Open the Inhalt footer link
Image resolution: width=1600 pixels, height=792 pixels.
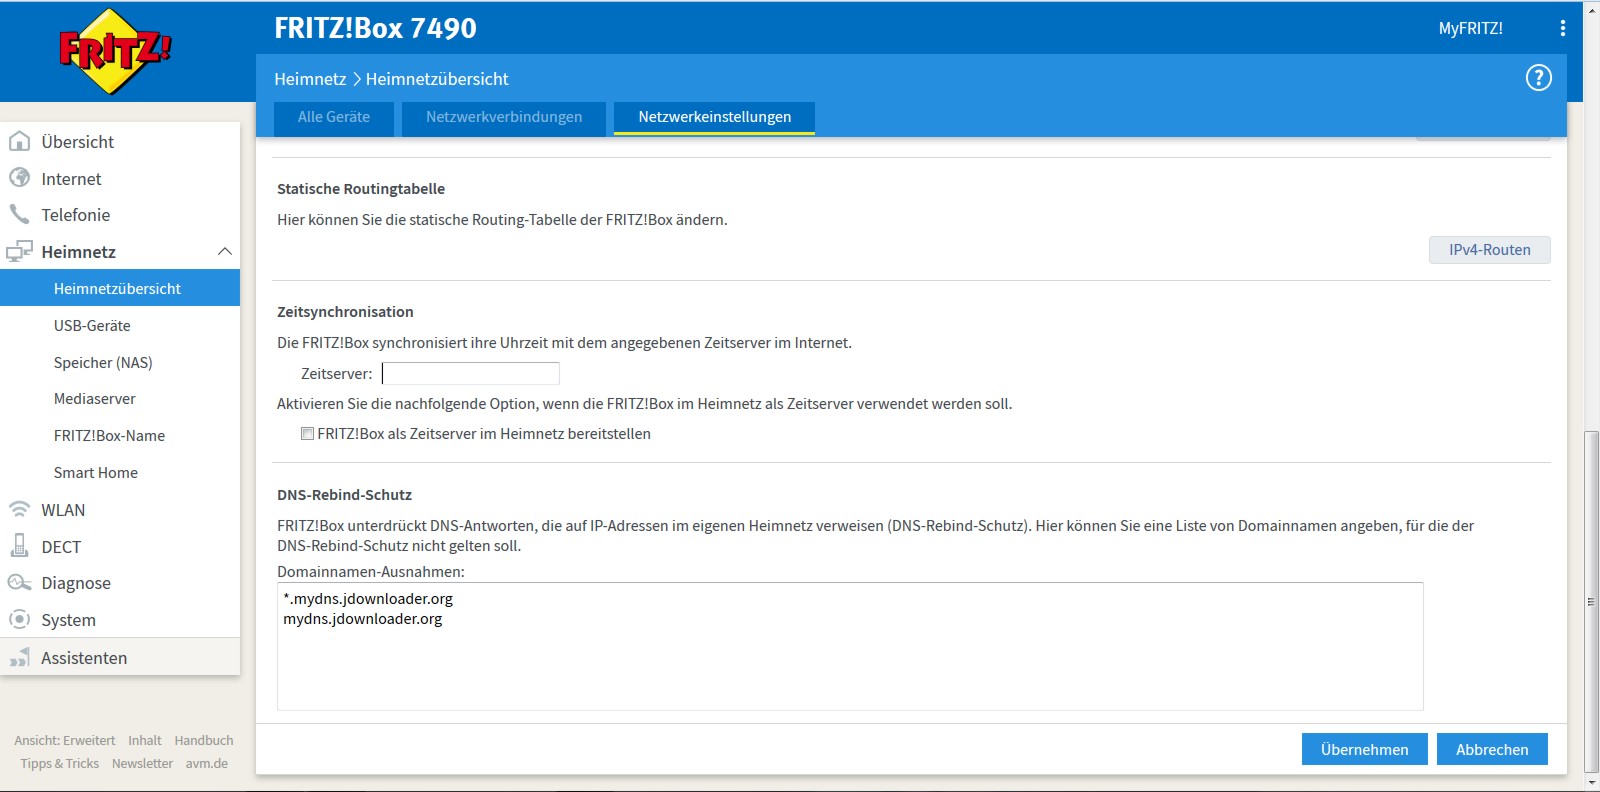[145, 740]
